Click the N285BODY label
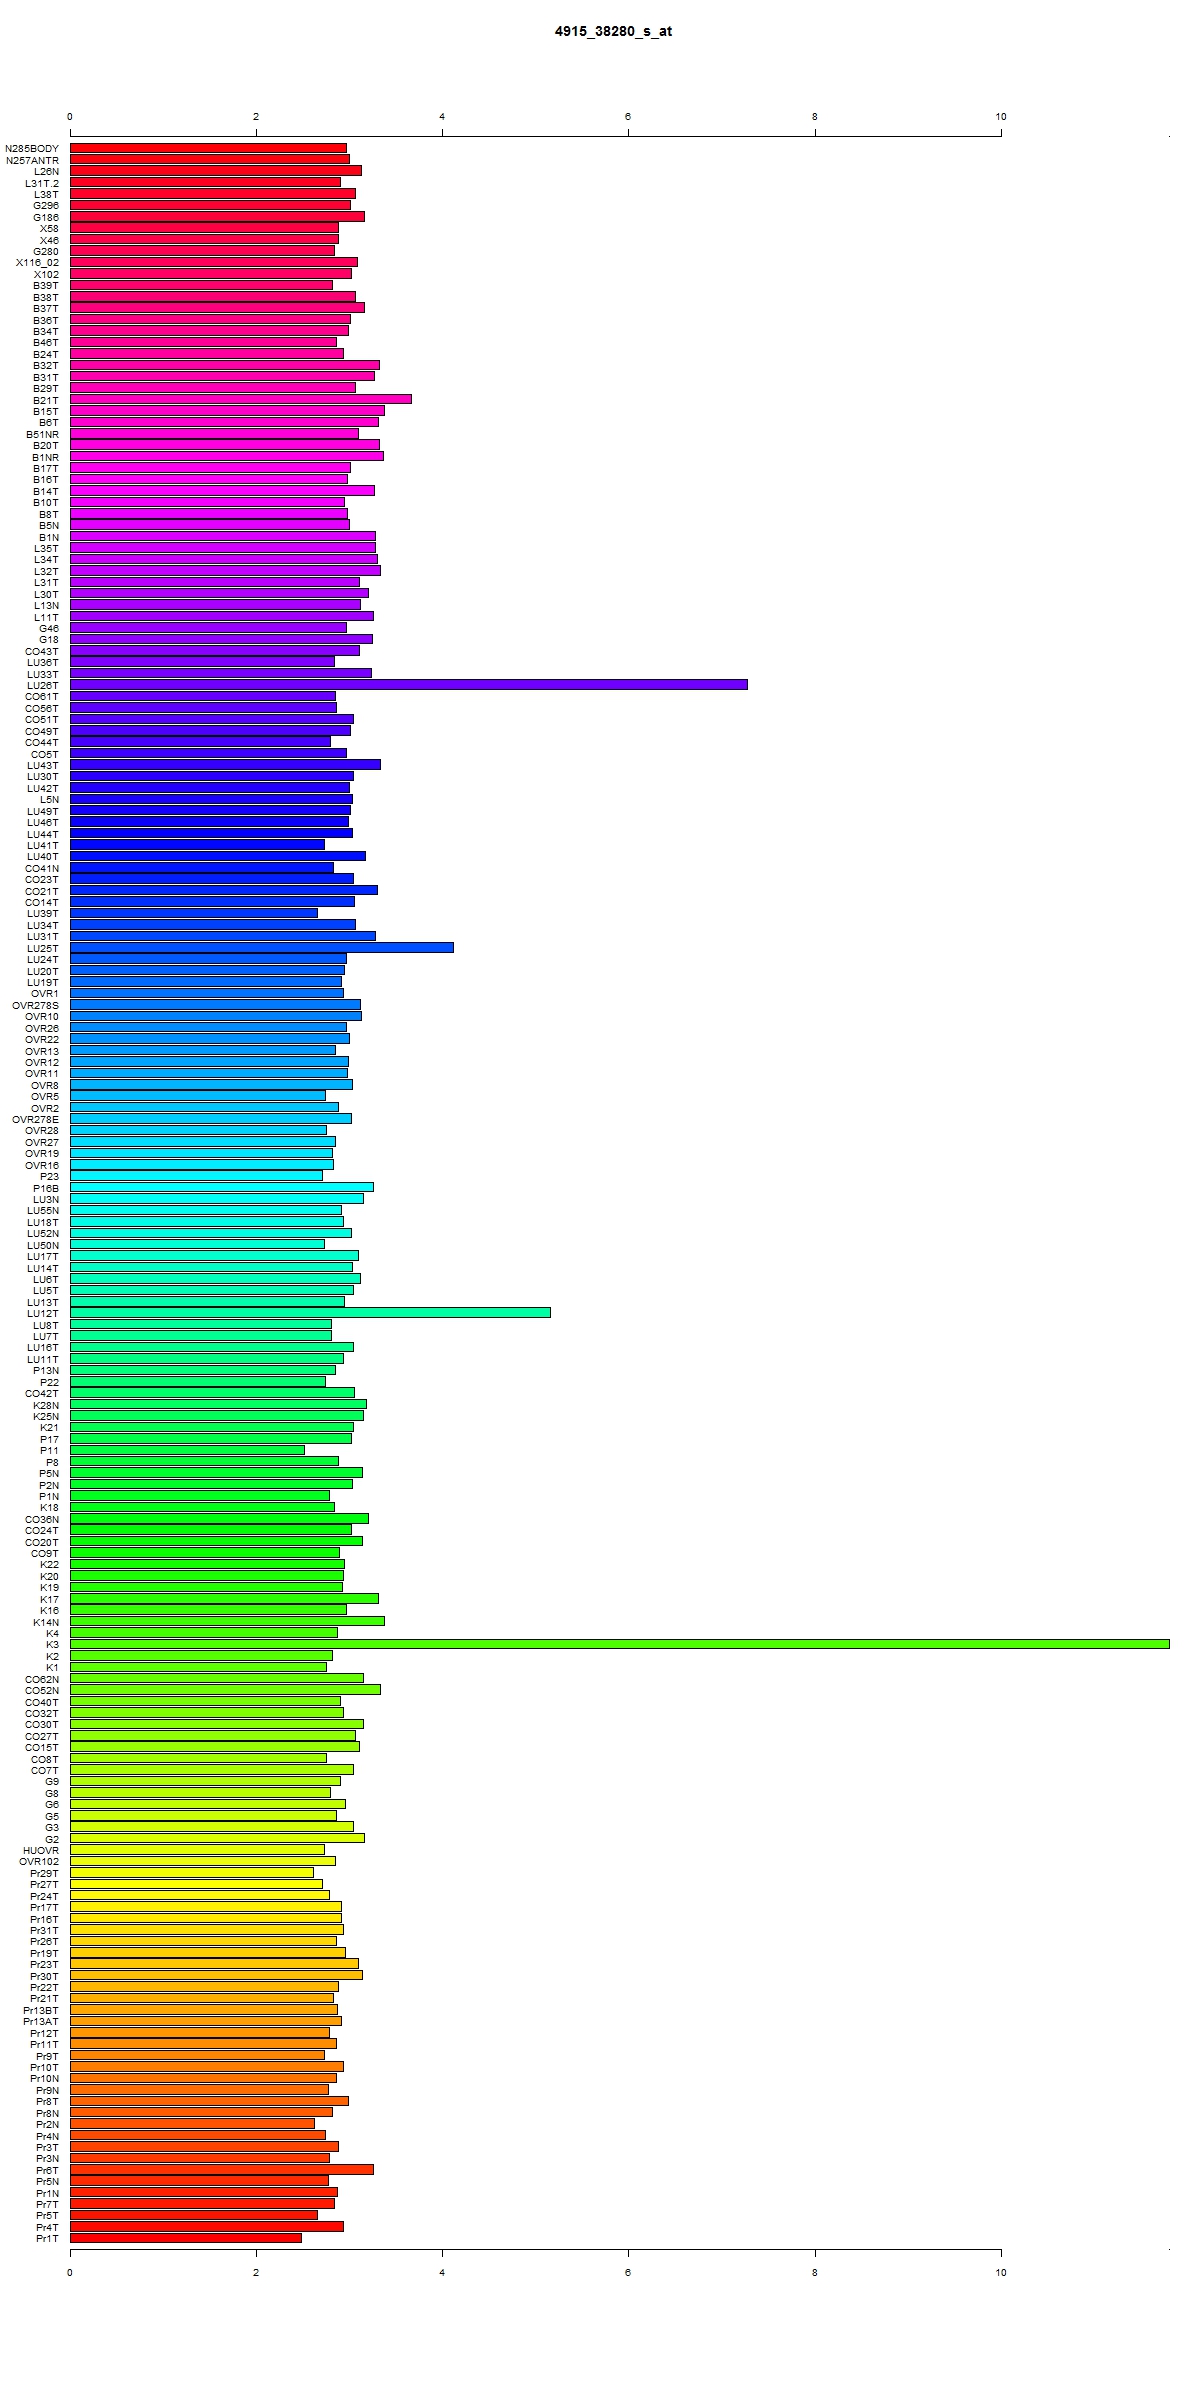This screenshot has width=1200, height=2400. (32, 148)
